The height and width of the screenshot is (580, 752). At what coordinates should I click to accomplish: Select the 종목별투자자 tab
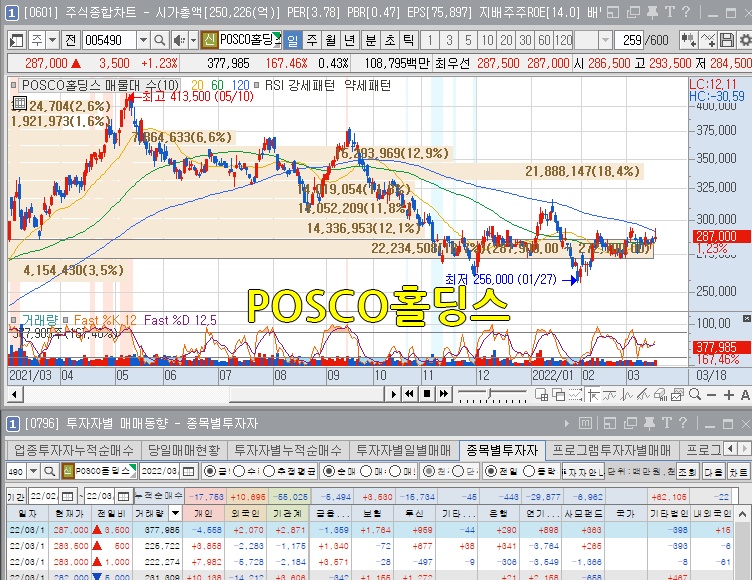click(x=502, y=450)
